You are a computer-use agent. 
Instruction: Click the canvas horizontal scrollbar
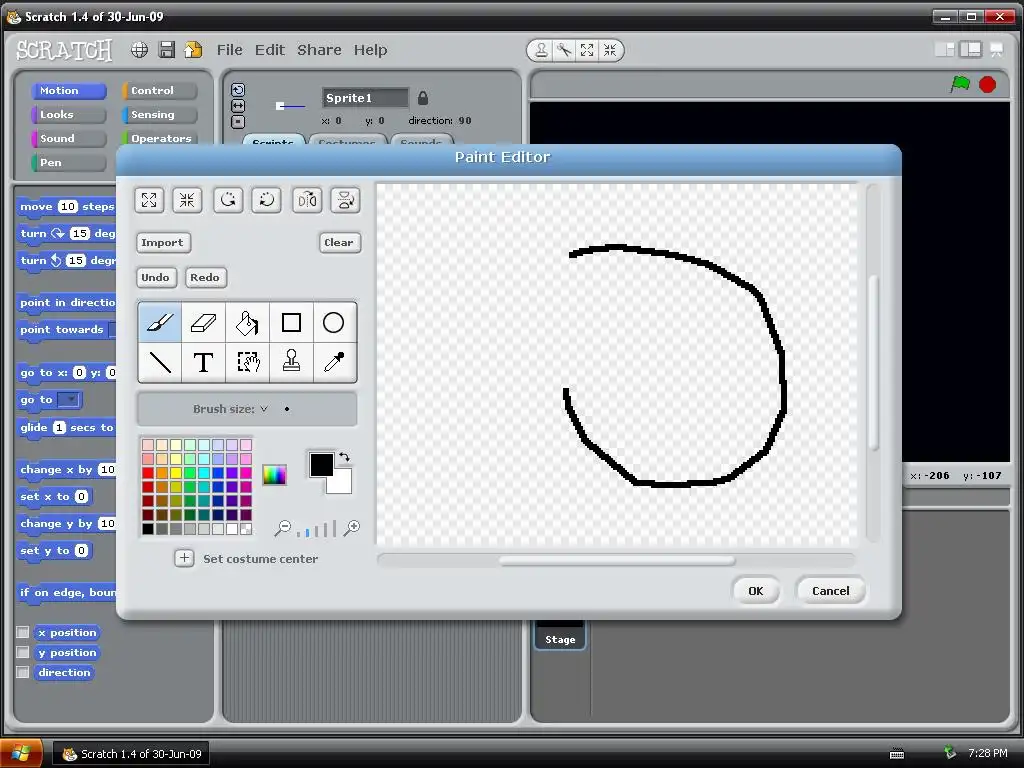coord(616,560)
